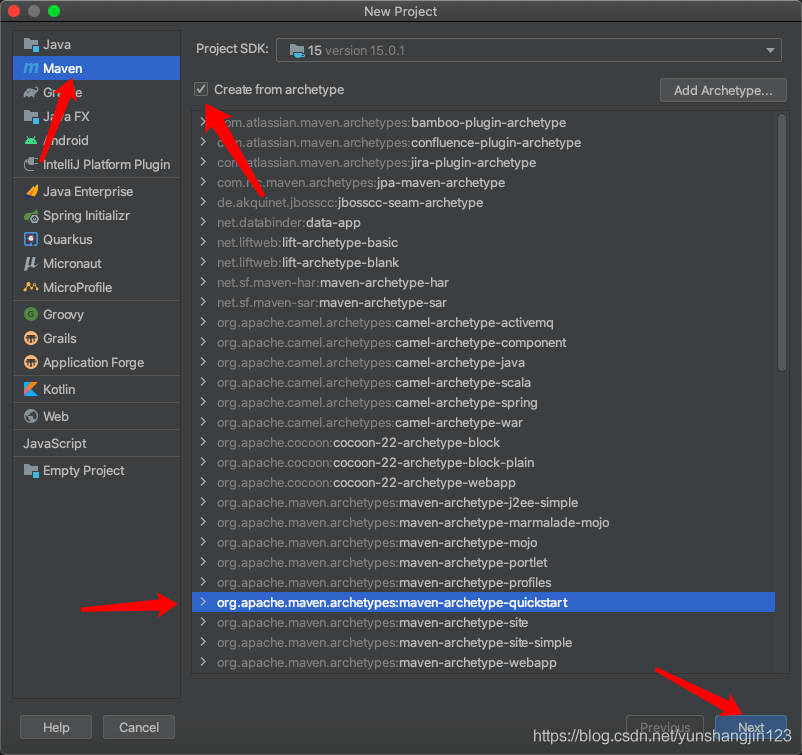This screenshot has width=802, height=755.
Task: Click the Cancel button
Action: point(139,727)
